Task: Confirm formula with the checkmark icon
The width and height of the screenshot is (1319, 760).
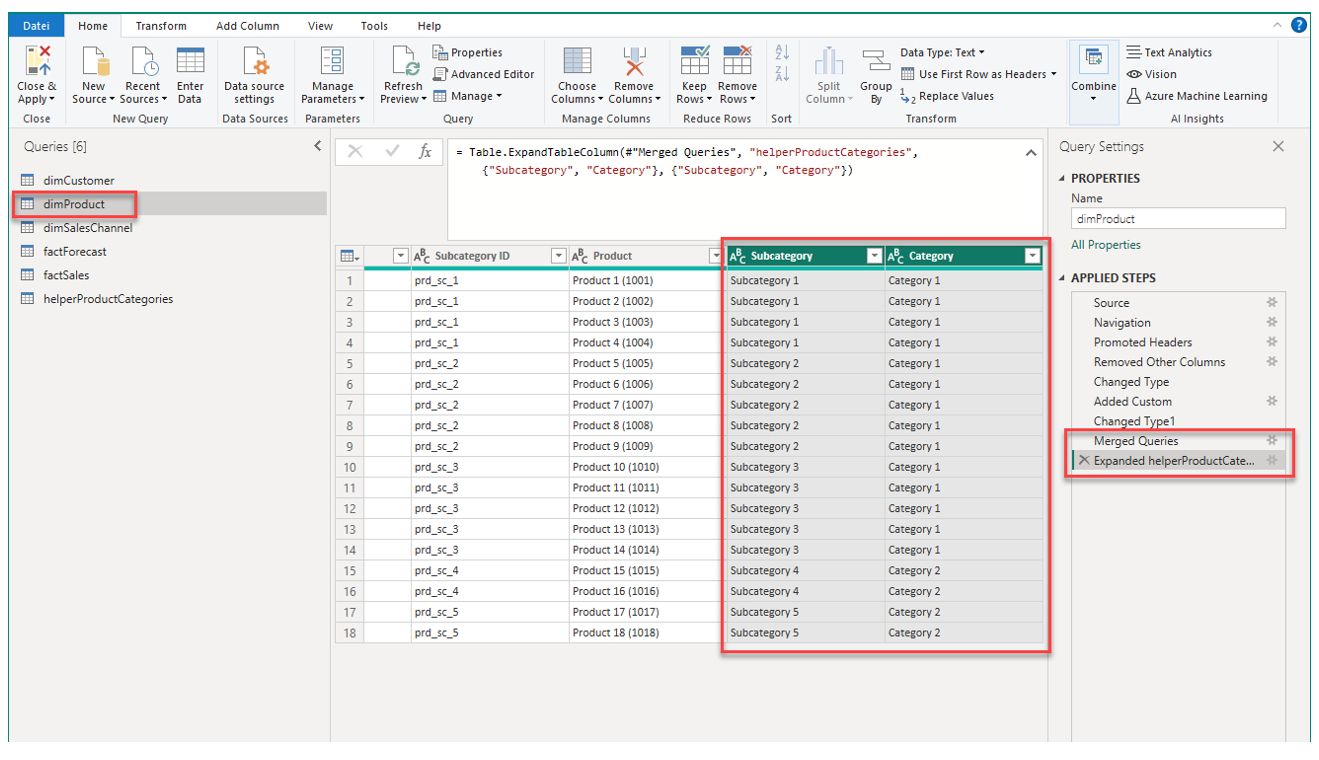Action: point(391,151)
